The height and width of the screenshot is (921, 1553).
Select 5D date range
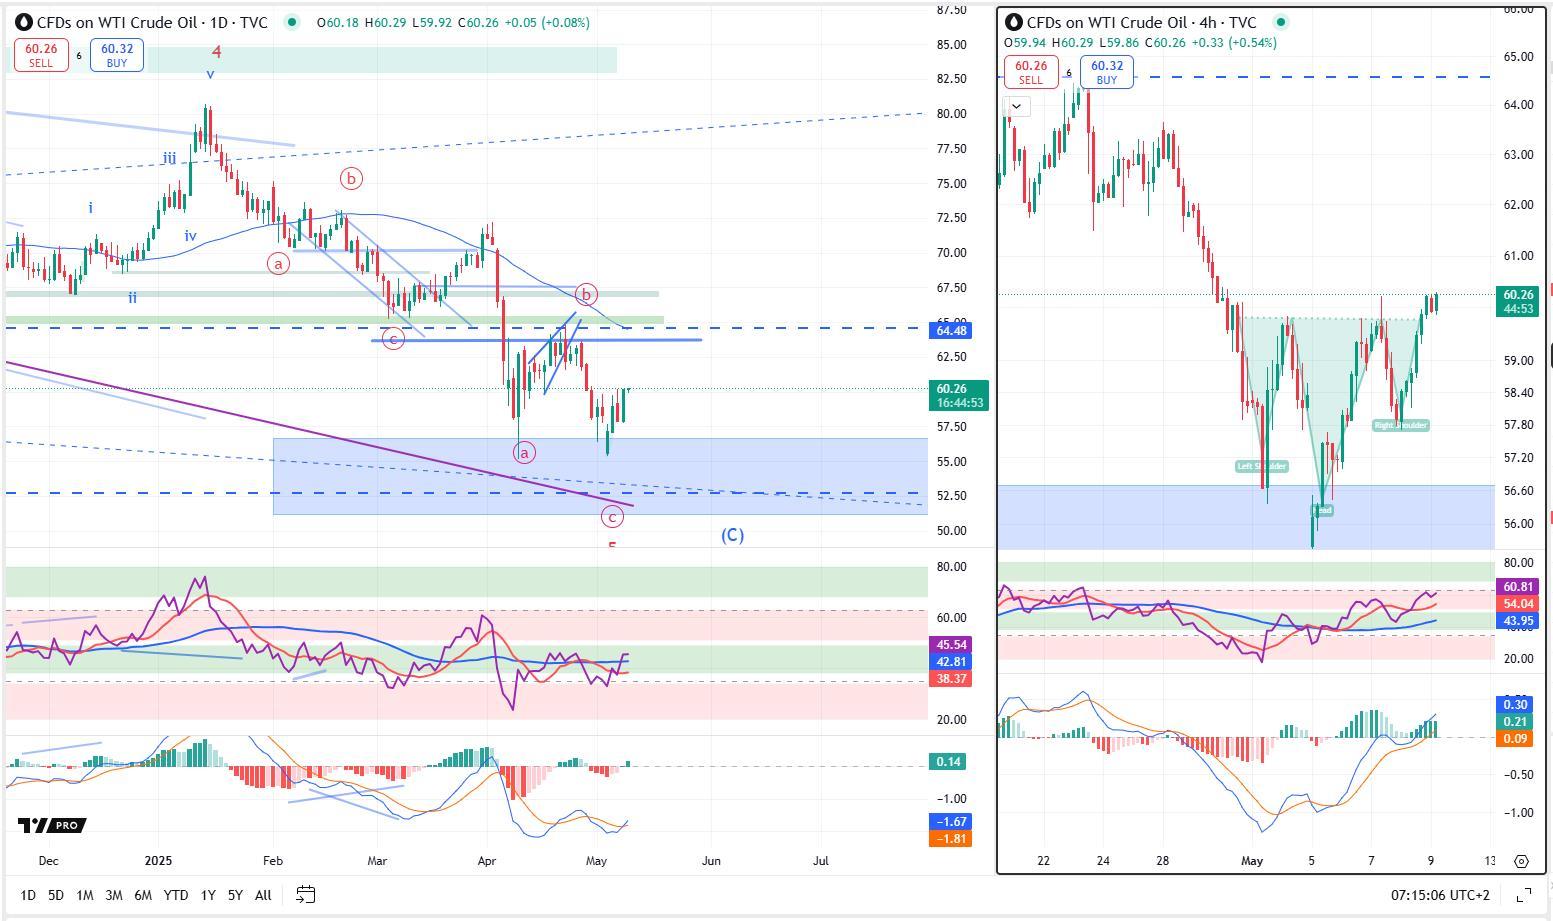click(x=56, y=895)
